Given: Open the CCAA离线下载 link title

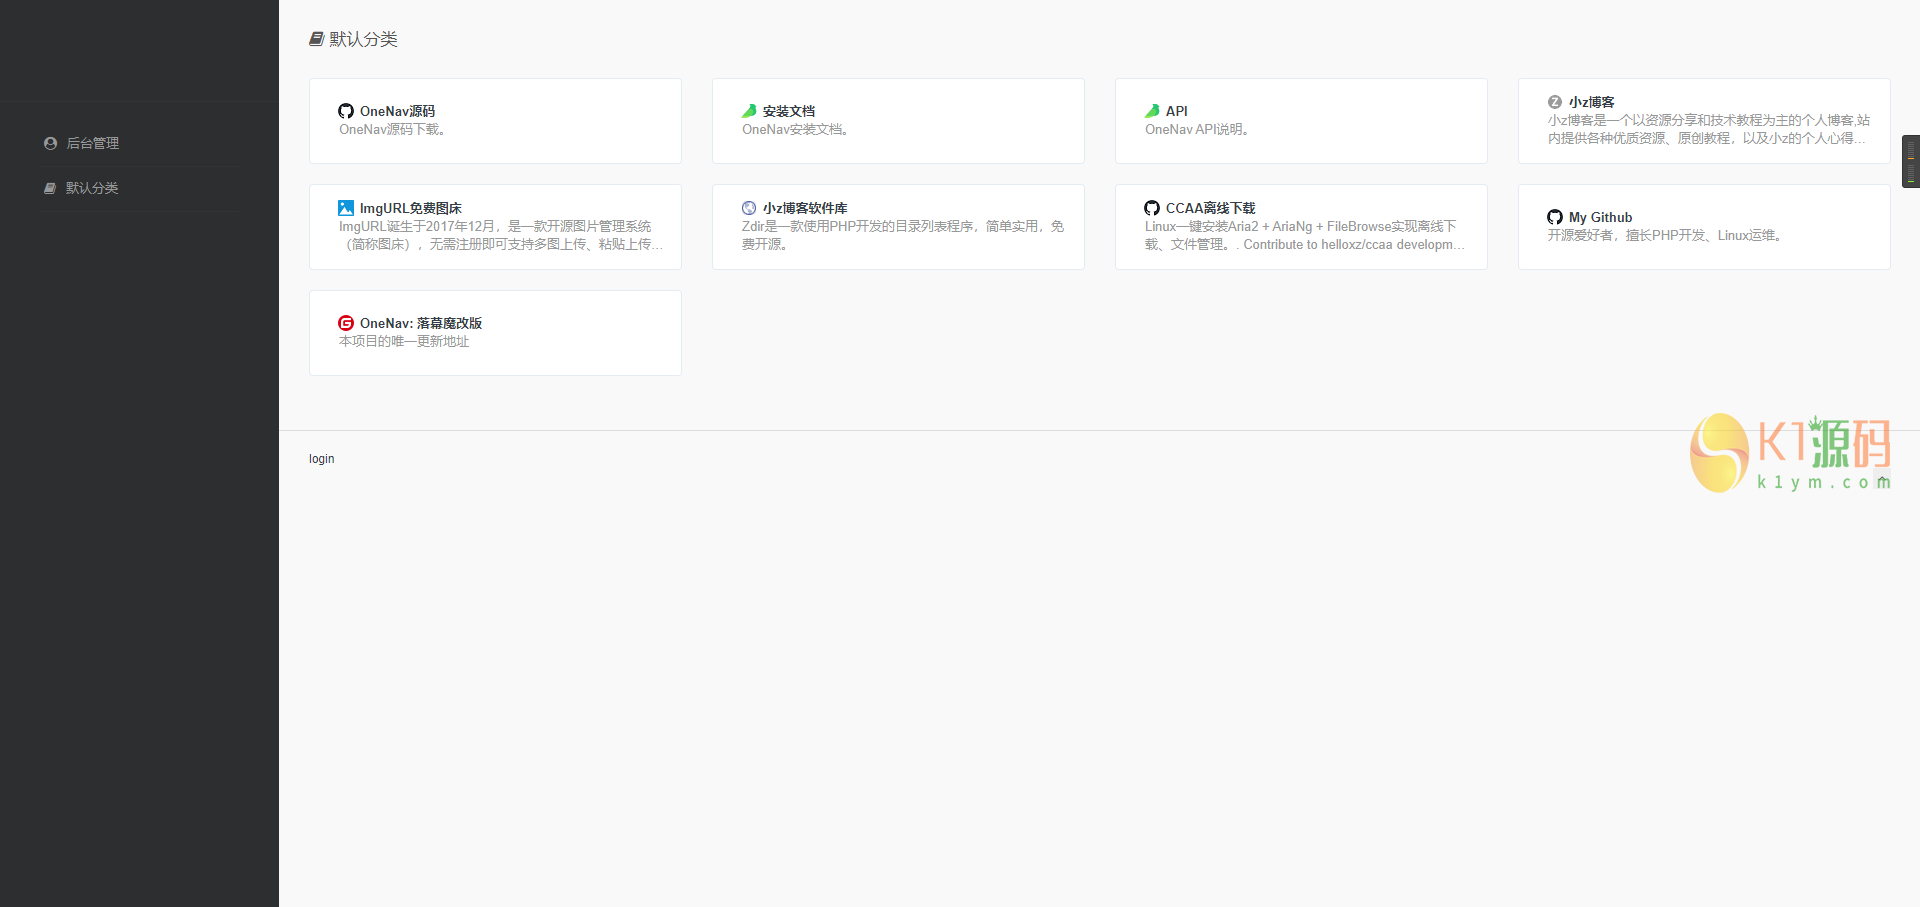Looking at the screenshot, I should click(1211, 208).
